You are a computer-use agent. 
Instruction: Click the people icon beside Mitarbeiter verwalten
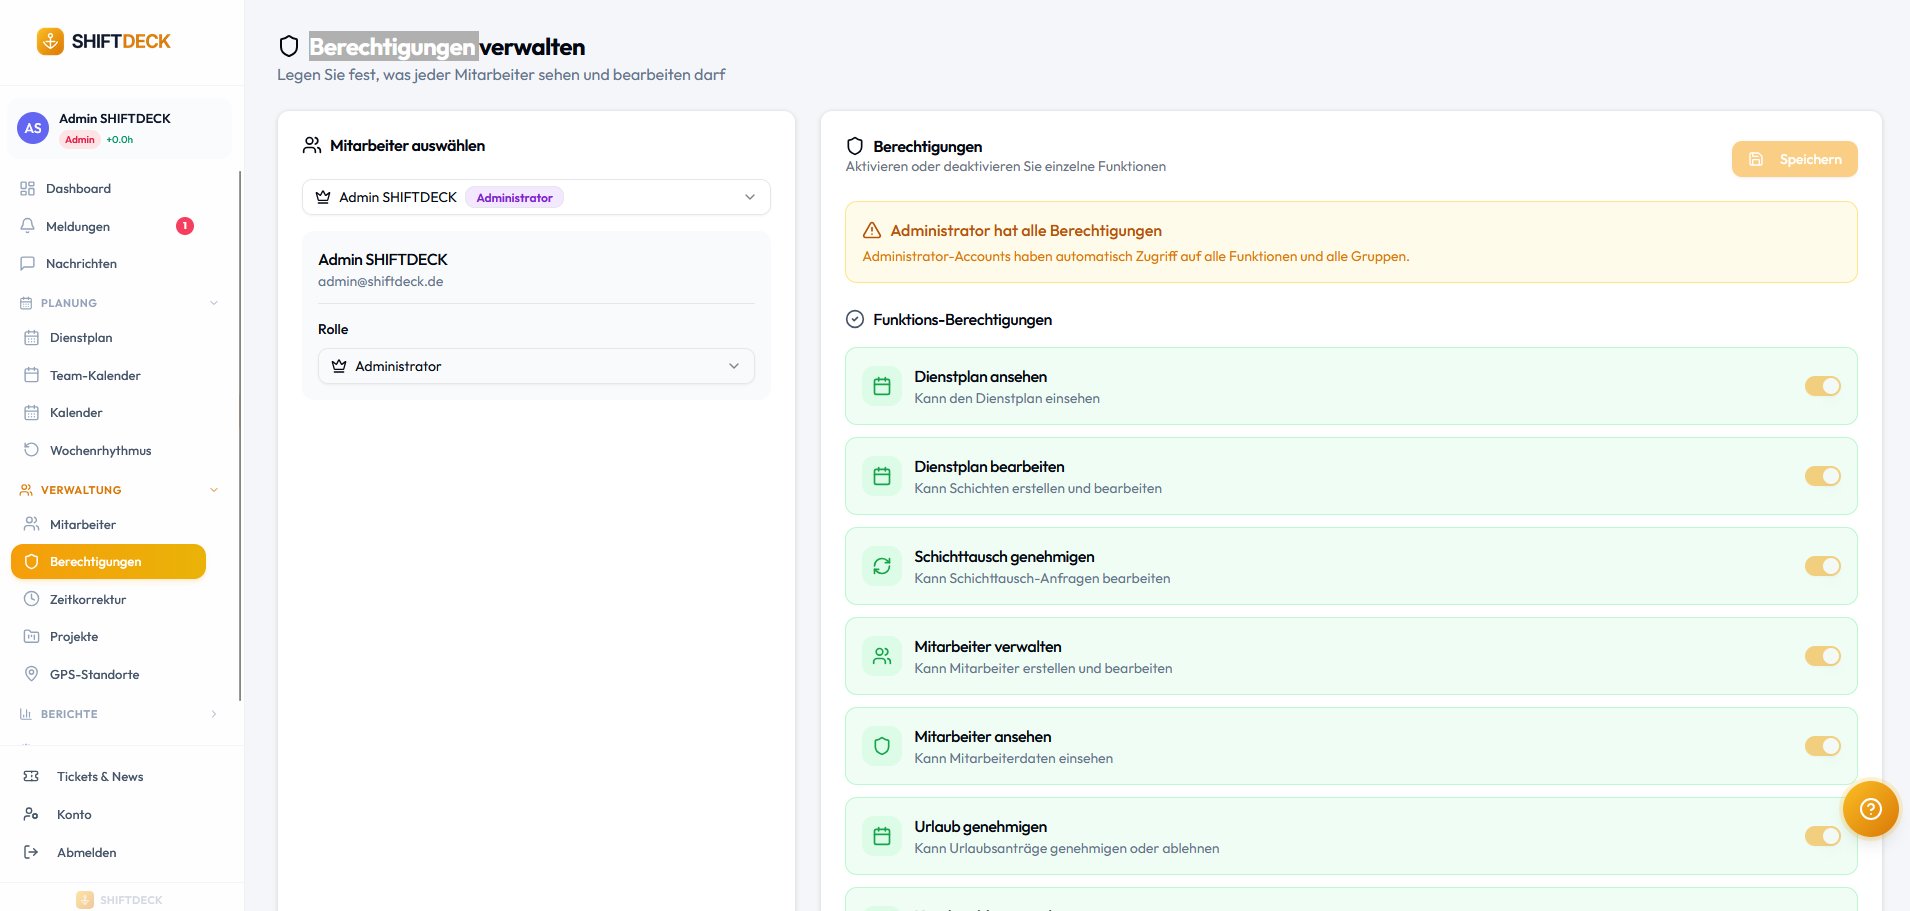(x=881, y=656)
